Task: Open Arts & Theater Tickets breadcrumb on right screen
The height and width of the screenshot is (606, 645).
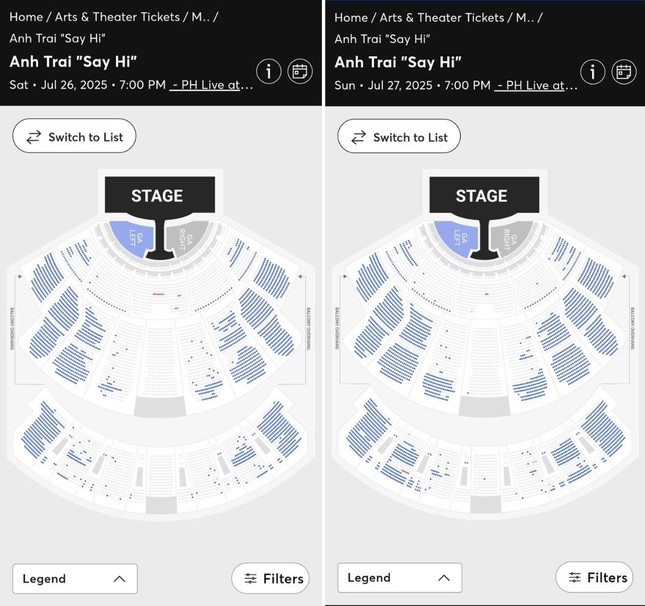Action: [x=441, y=18]
